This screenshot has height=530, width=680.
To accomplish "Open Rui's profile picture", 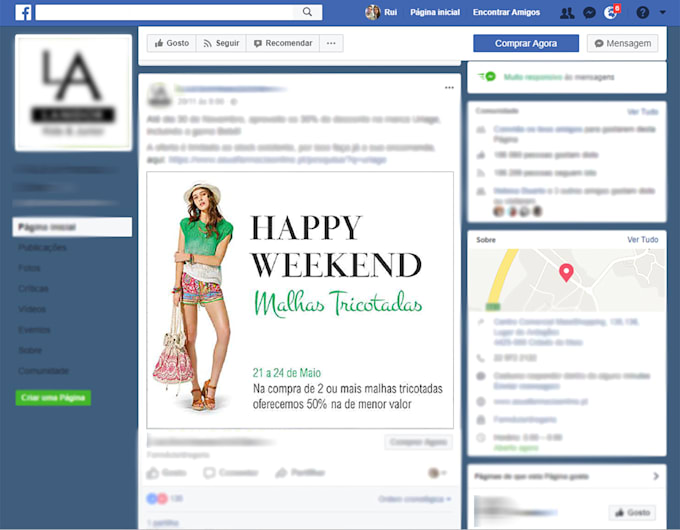I will pyautogui.click(x=373, y=12).
